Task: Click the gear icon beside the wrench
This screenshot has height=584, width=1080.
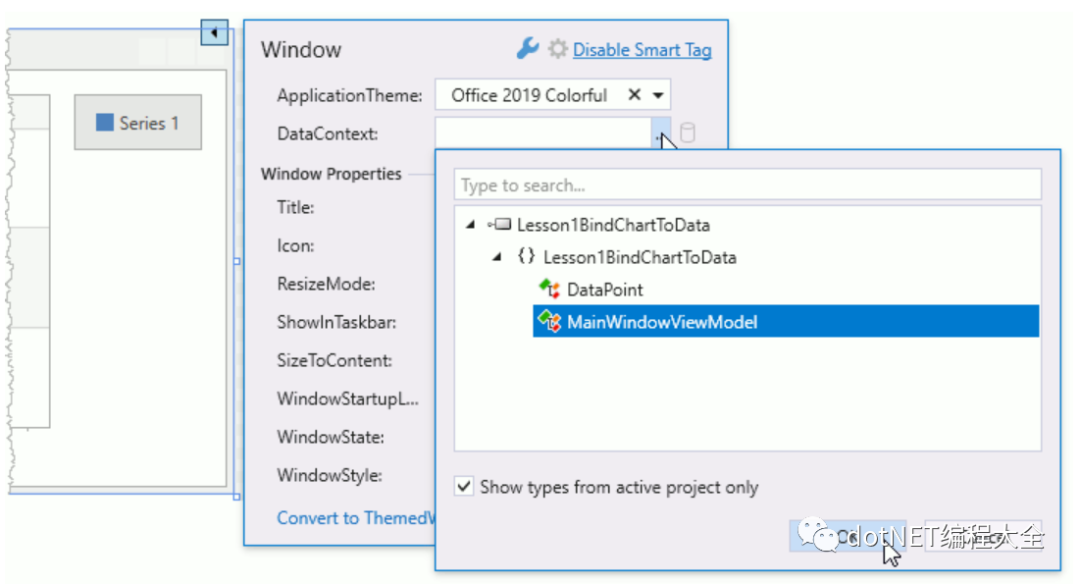Action: (x=557, y=47)
